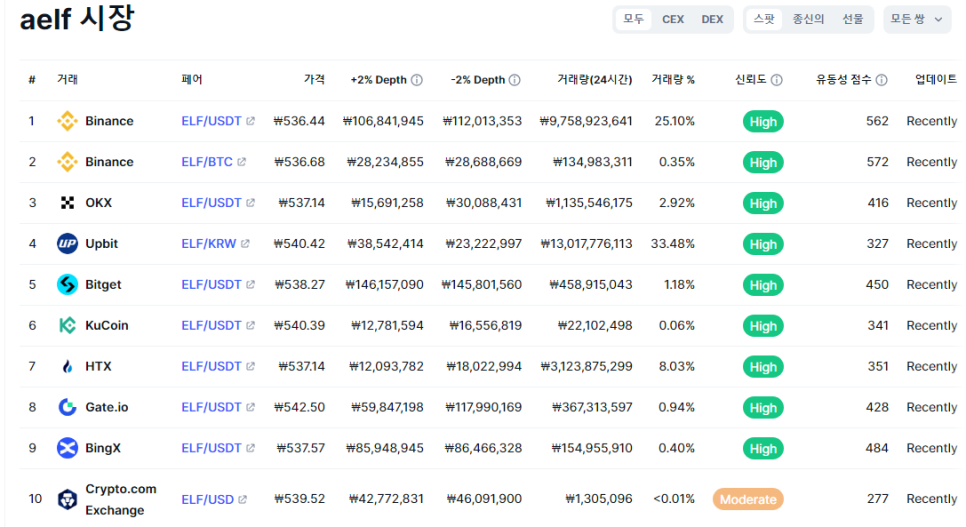Open the 모든 쌍 pairs dropdown
This screenshot has width=966, height=527.
(917, 19)
